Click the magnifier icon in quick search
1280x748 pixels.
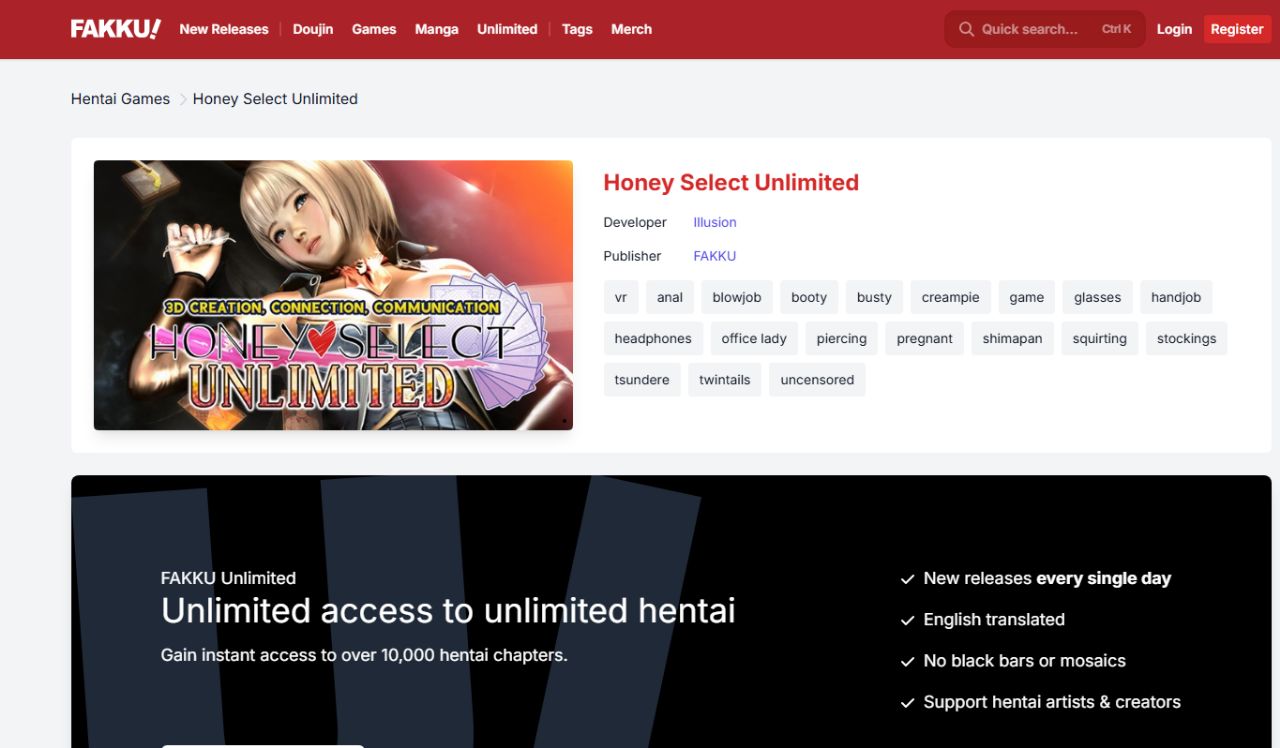tap(966, 29)
